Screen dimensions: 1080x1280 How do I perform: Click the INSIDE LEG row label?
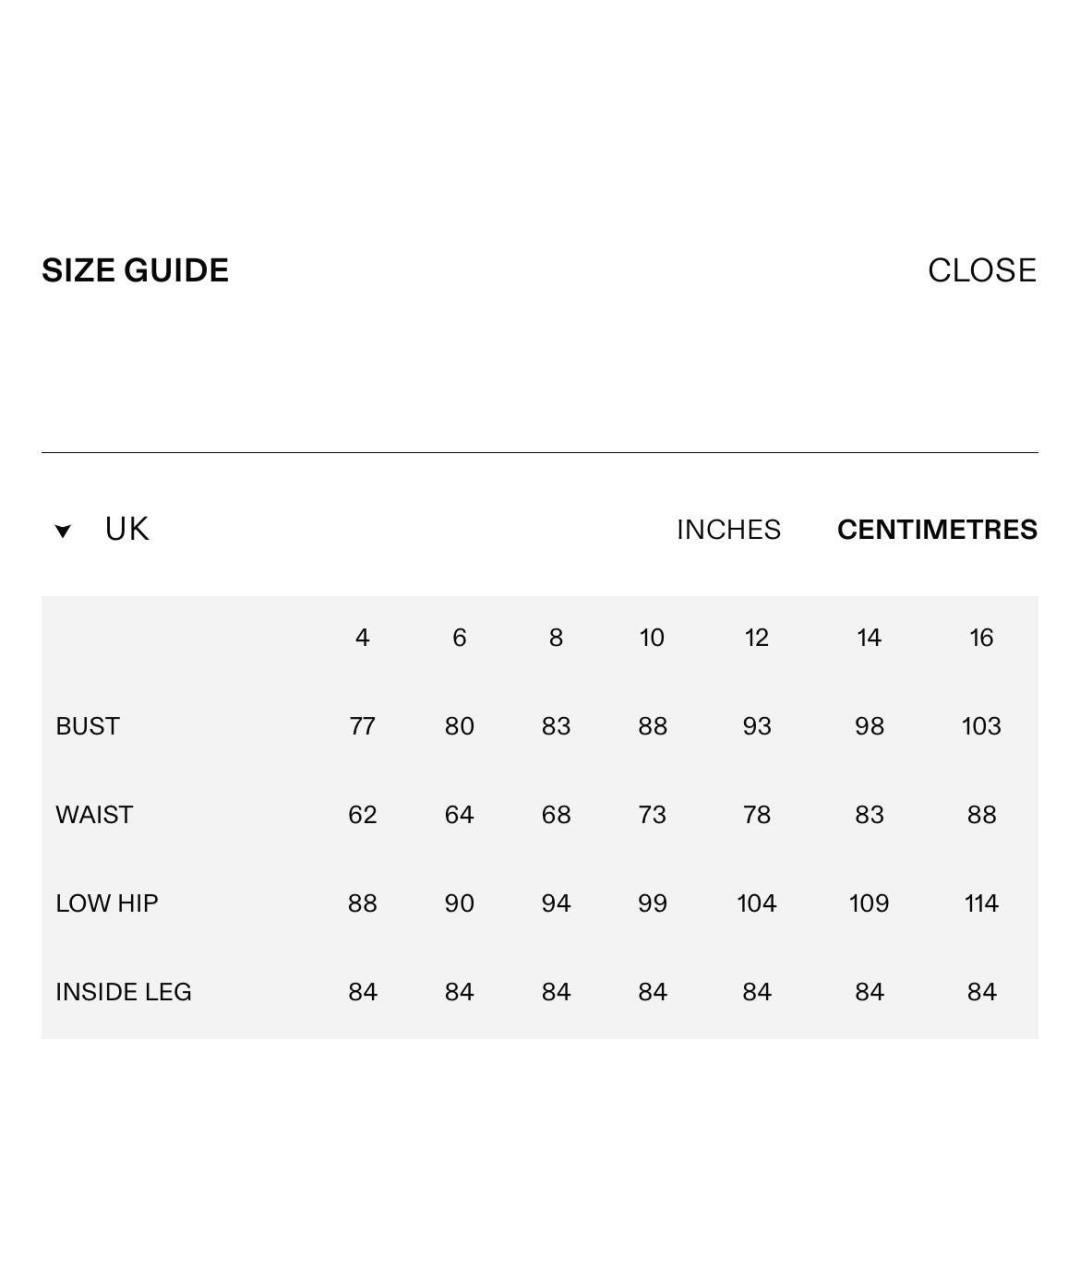[123, 992]
